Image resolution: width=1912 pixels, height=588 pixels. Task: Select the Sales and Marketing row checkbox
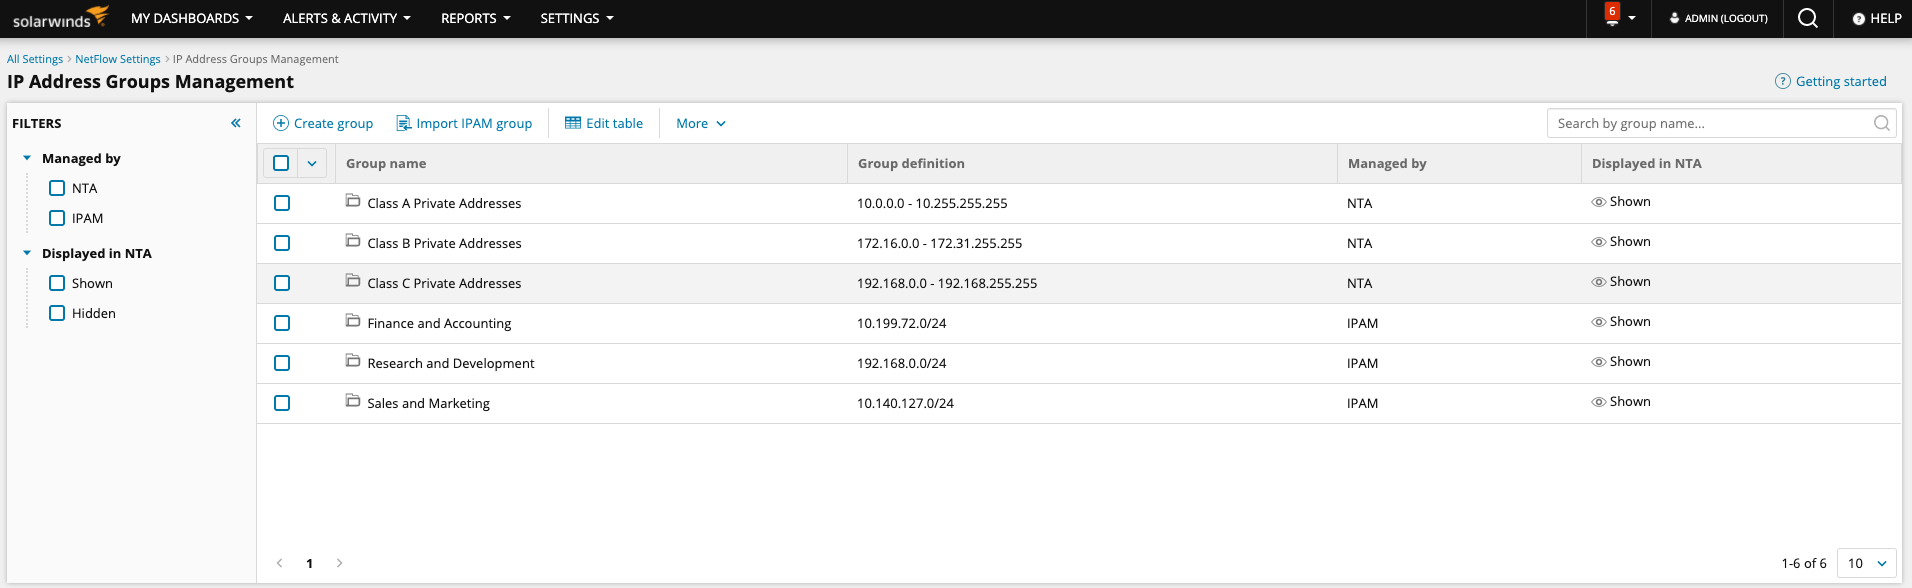[x=282, y=403]
